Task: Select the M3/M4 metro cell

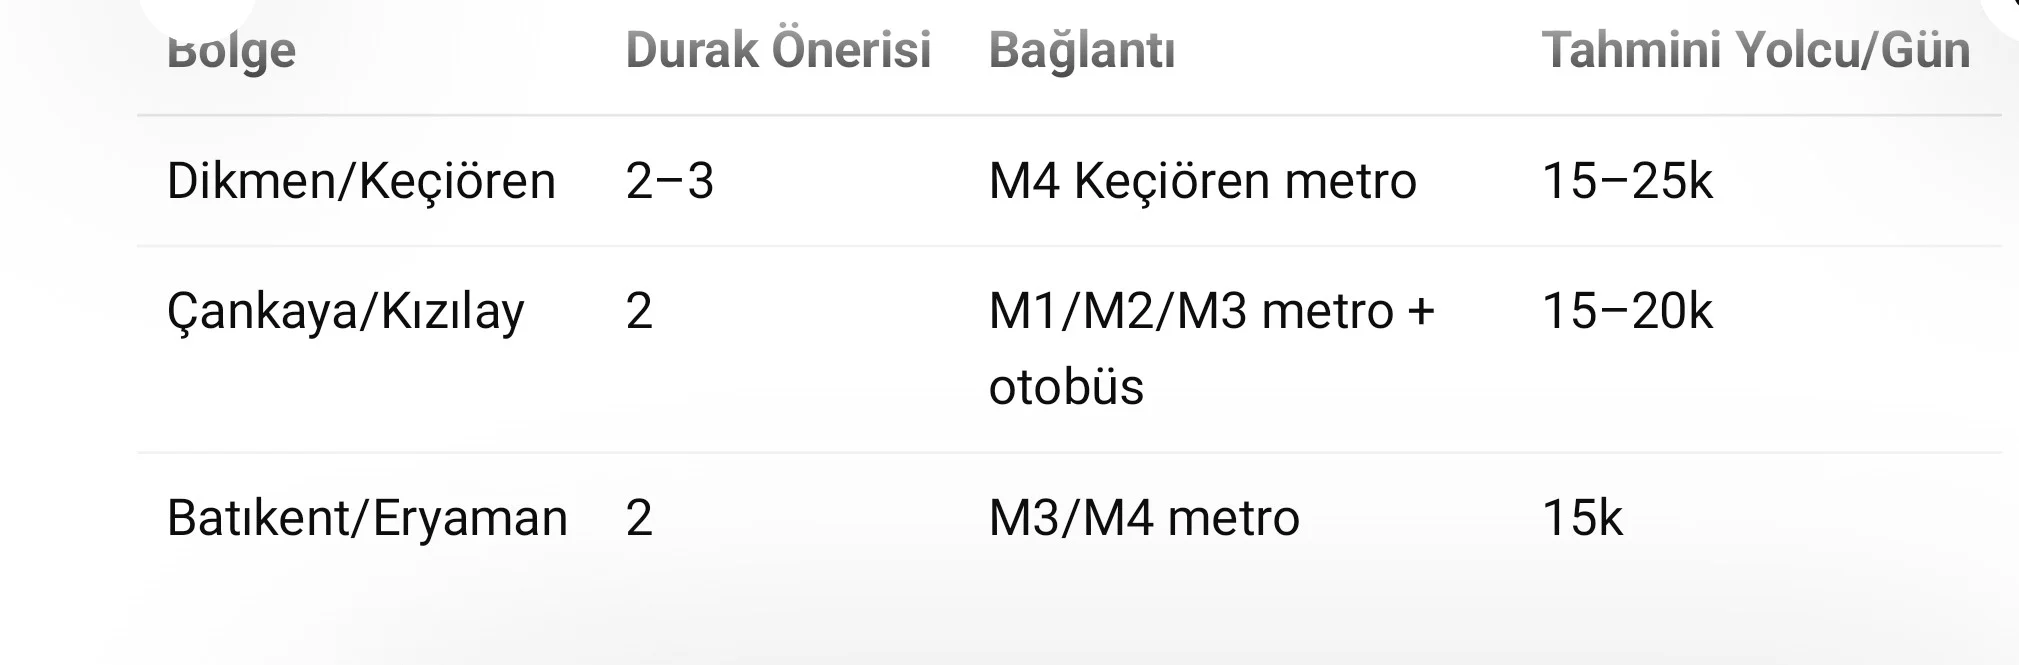Action: (1144, 518)
